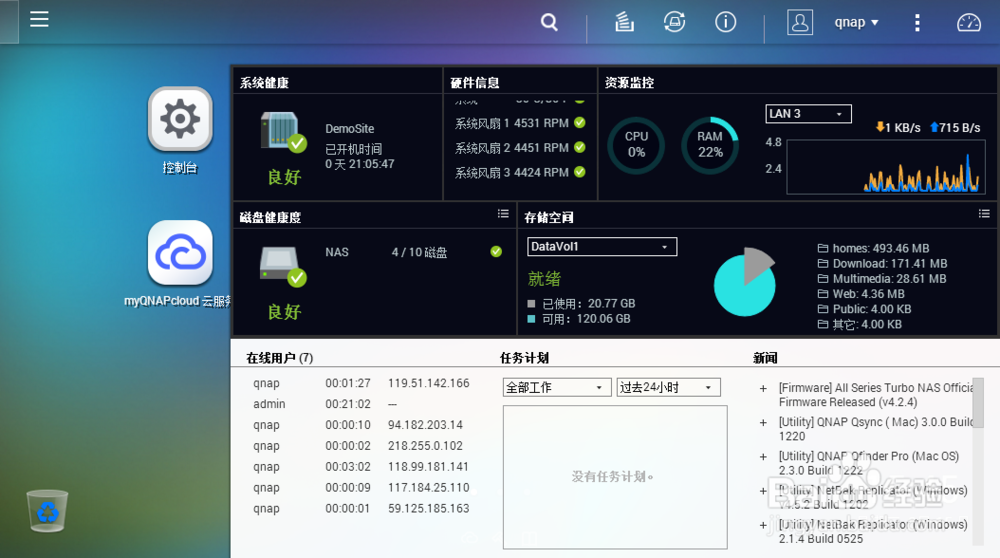Open the task type filter dropdown
Screen dimensions: 1000x558
pyautogui.click(x=557, y=387)
